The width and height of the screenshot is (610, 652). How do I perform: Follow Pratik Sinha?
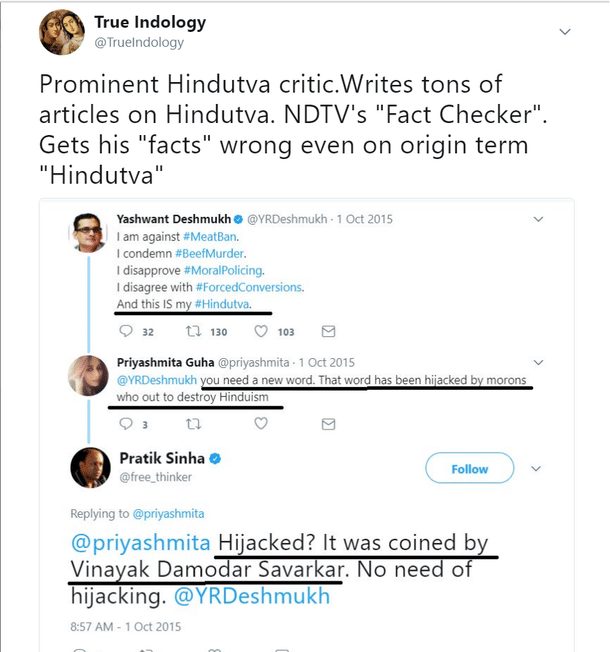470,468
